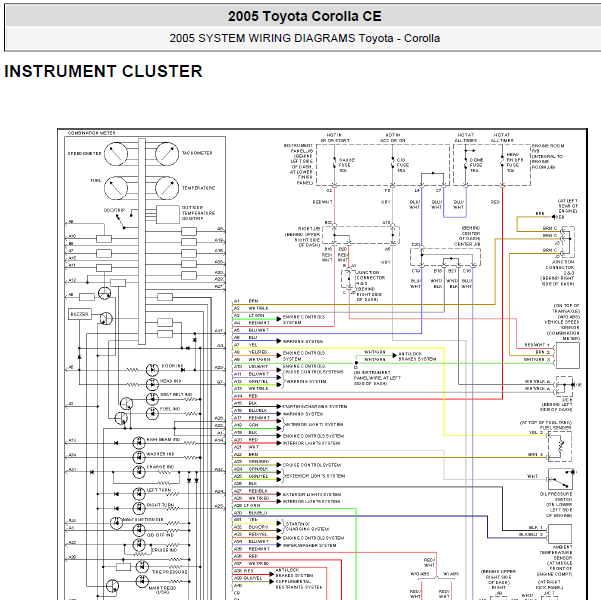Click the "OIL PRESSURE SWITCH" label

point(556,497)
